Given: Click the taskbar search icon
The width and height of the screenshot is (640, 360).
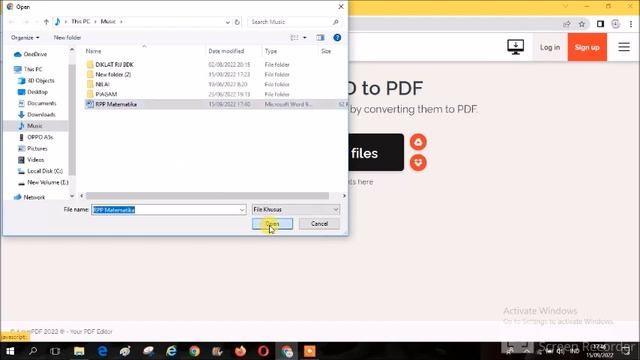Looking at the screenshot, I should (33, 351).
